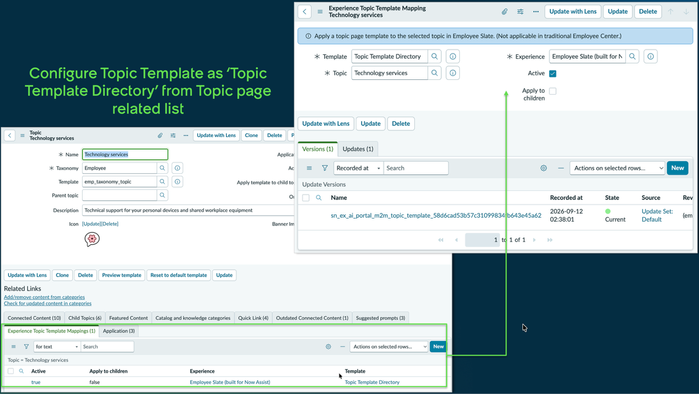The height and width of the screenshot is (394, 699).
Task: Open the Featured Content tab
Action: 128,318
